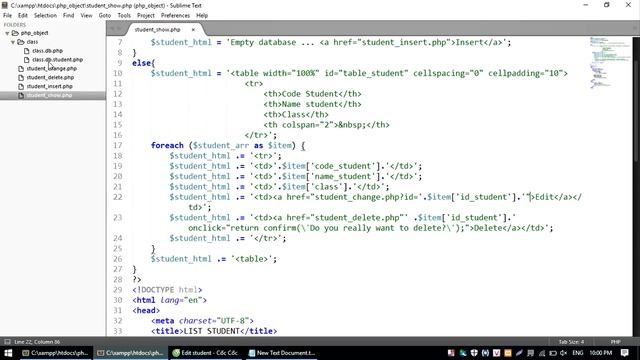Image resolution: width=640 pixels, height=360 pixels.
Task: Click the shield security tray icon
Action: click(474, 353)
